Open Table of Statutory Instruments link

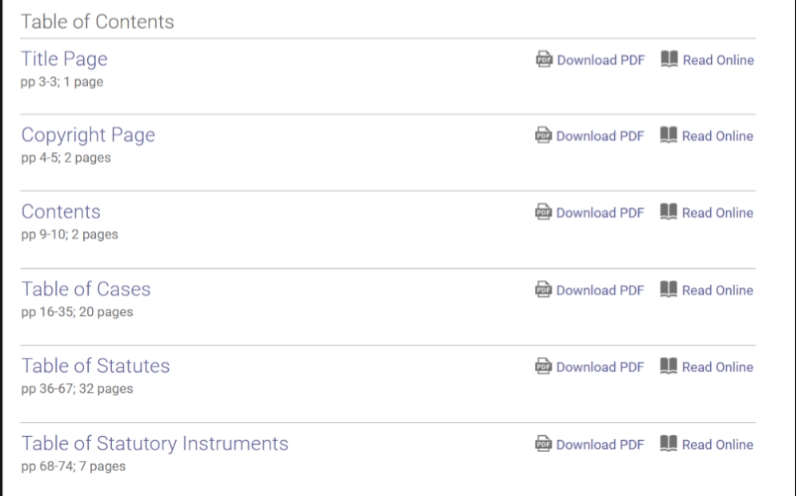[155, 443]
